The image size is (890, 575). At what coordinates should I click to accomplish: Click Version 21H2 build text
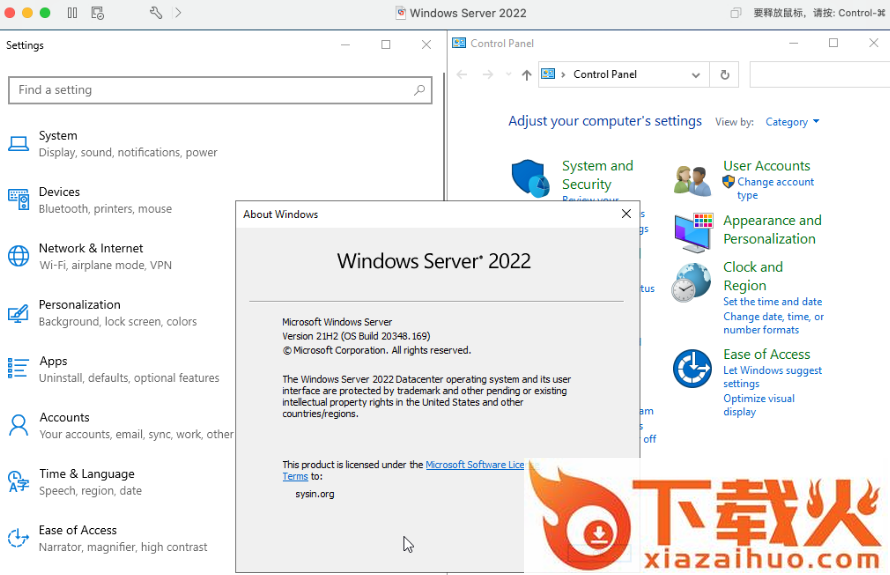coord(356,336)
